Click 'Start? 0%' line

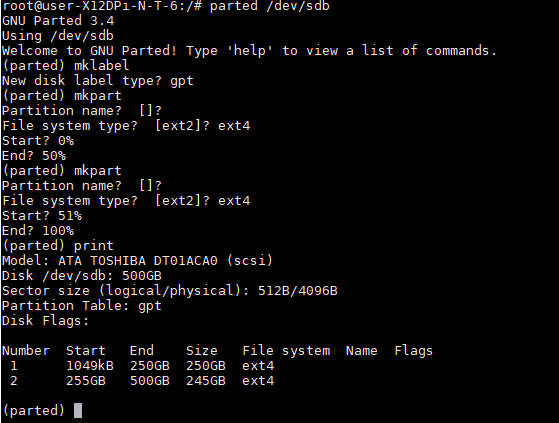point(38,140)
